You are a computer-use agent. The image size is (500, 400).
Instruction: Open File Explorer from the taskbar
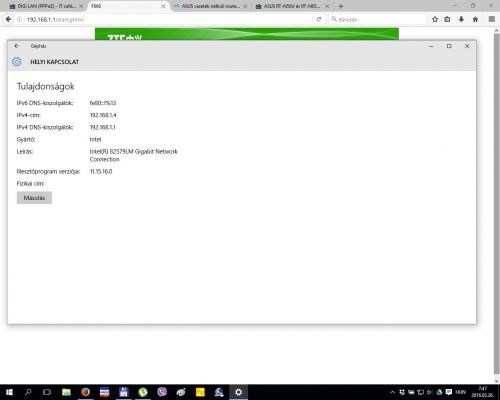pyautogui.click(x=66, y=392)
